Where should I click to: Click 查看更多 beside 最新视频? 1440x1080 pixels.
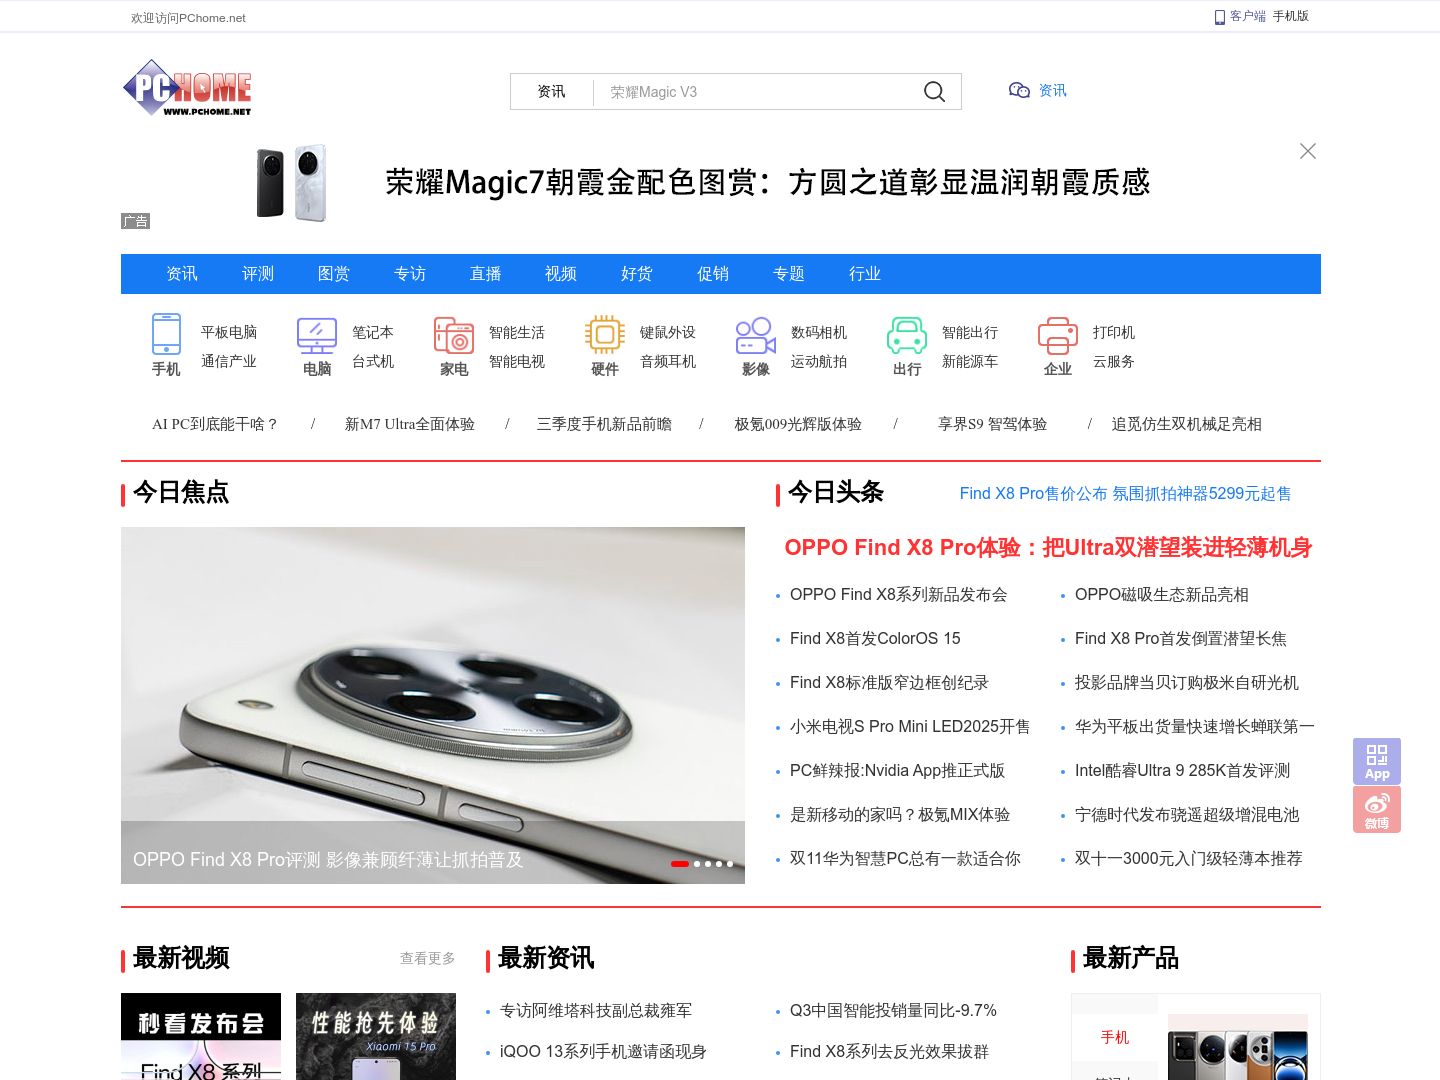click(428, 958)
